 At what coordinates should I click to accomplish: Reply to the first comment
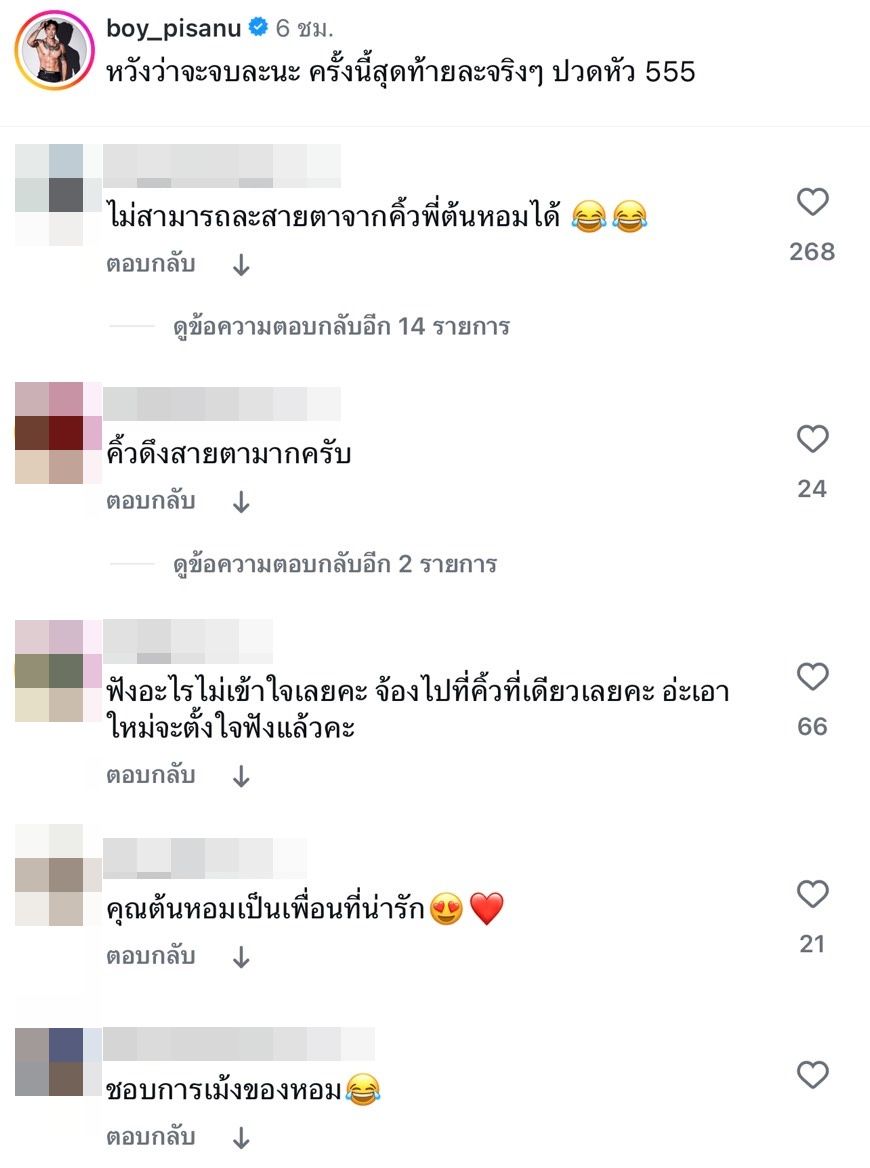coord(150,264)
